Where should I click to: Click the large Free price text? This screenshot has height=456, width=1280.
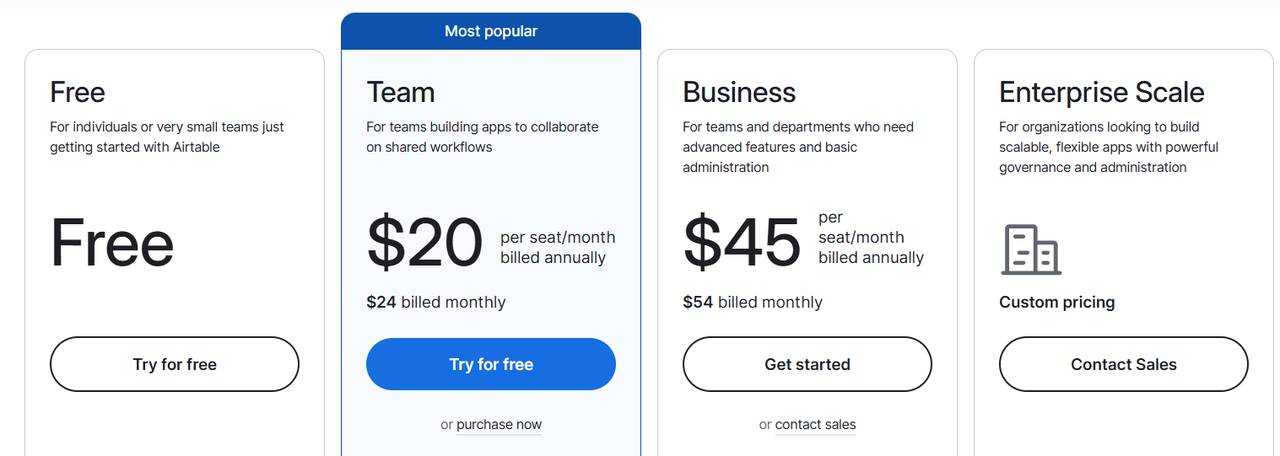click(112, 244)
